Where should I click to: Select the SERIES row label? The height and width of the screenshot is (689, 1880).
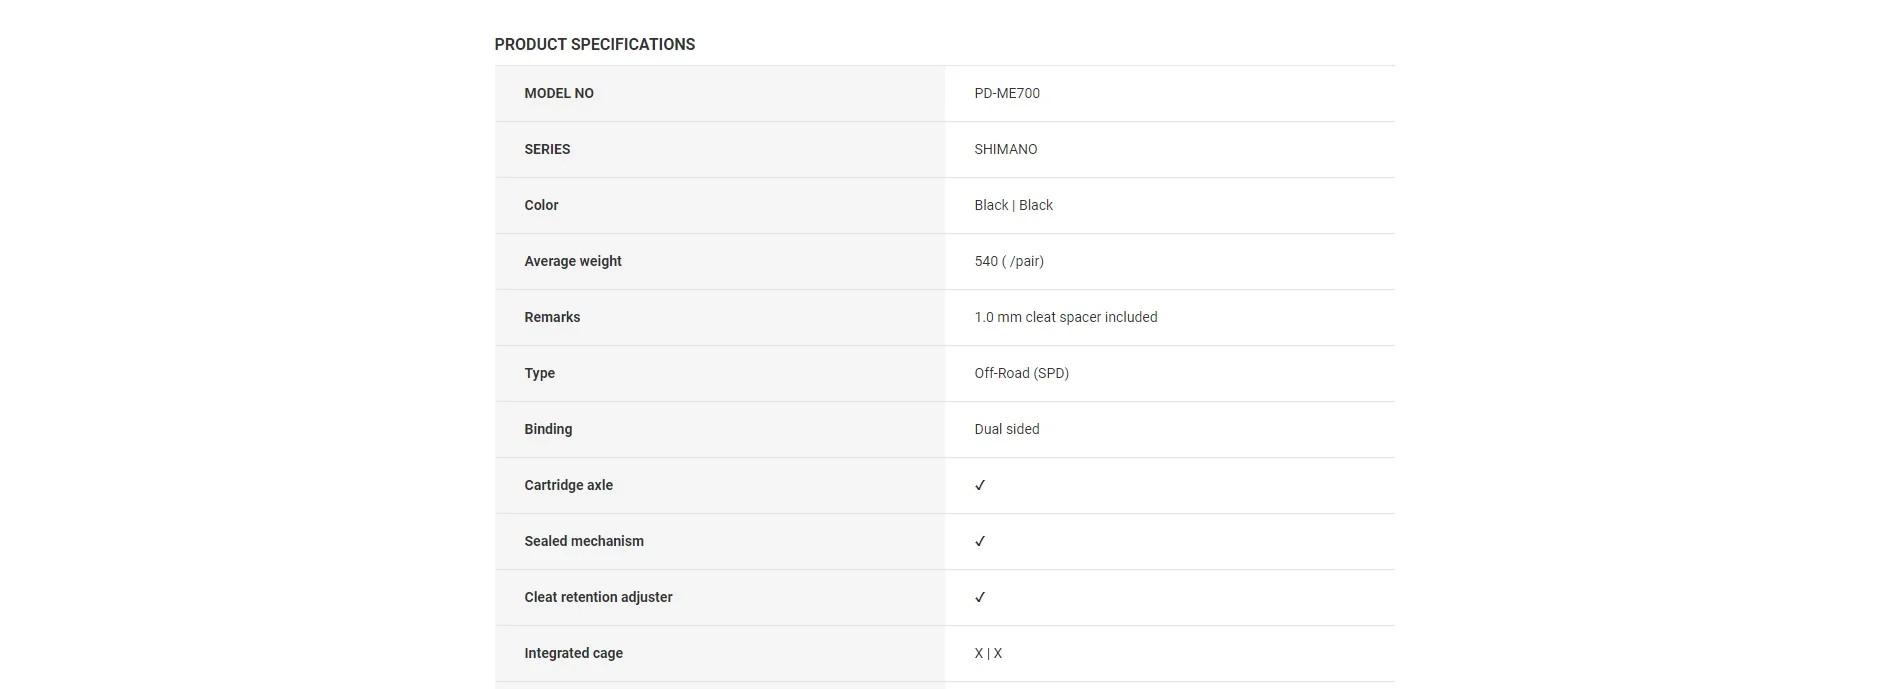click(547, 149)
